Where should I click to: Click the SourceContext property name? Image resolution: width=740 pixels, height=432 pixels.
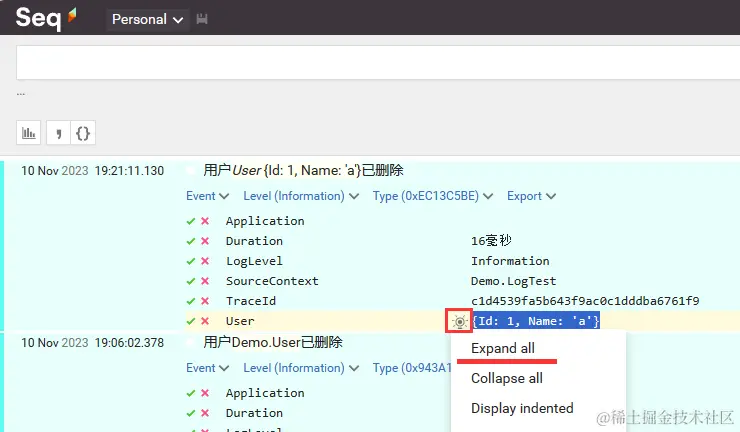tap(272, 281)
